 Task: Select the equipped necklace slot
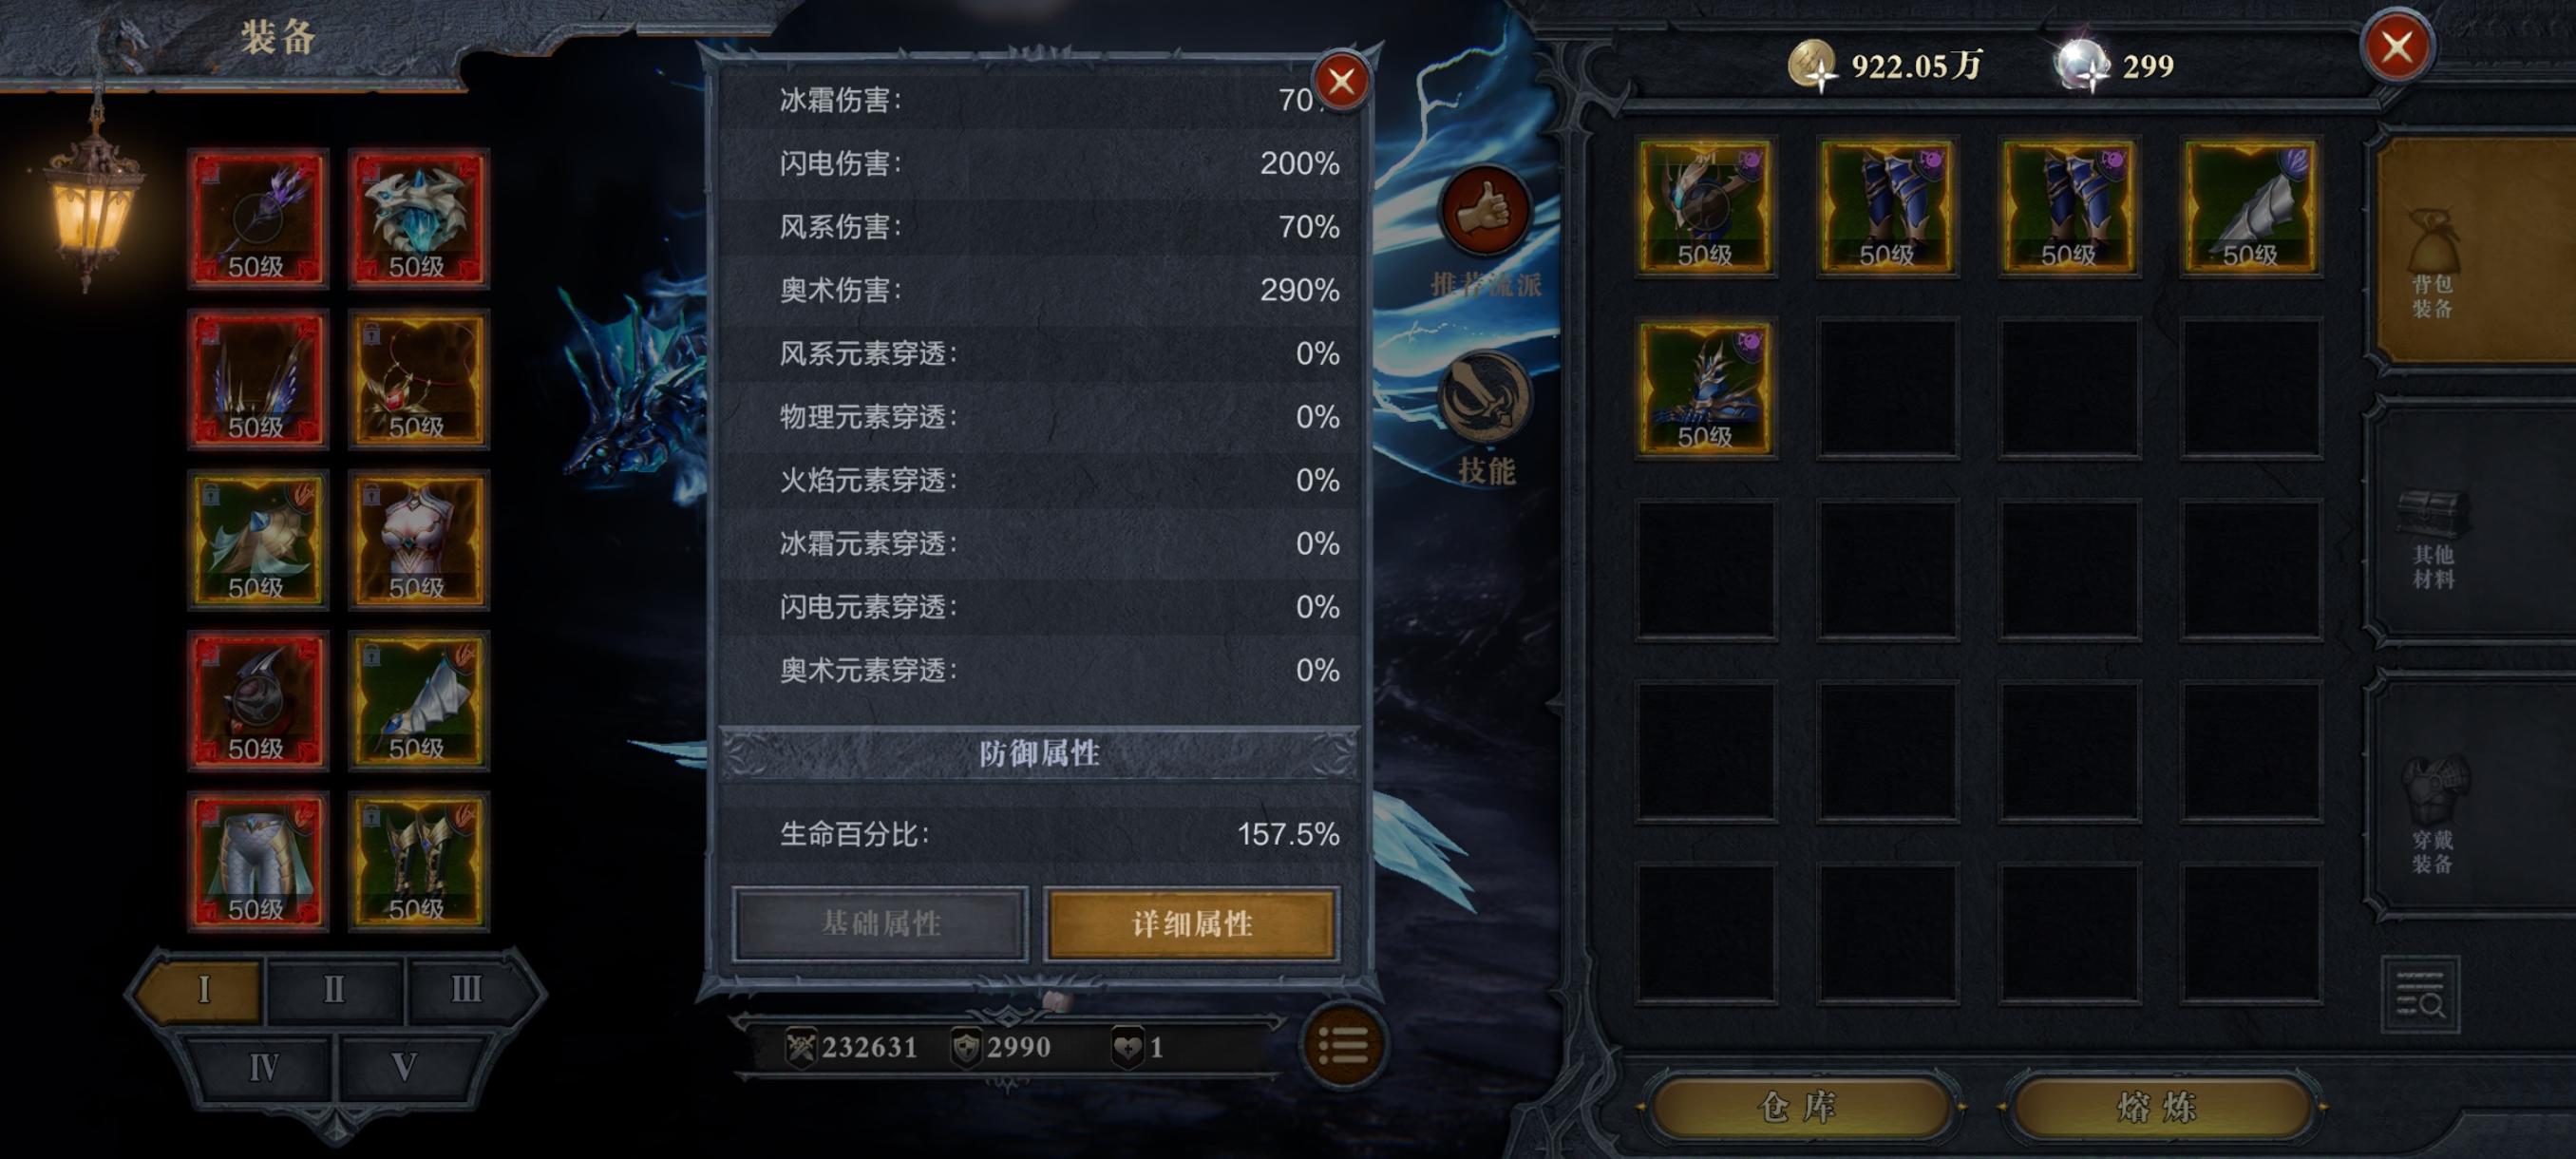[418, 379]
